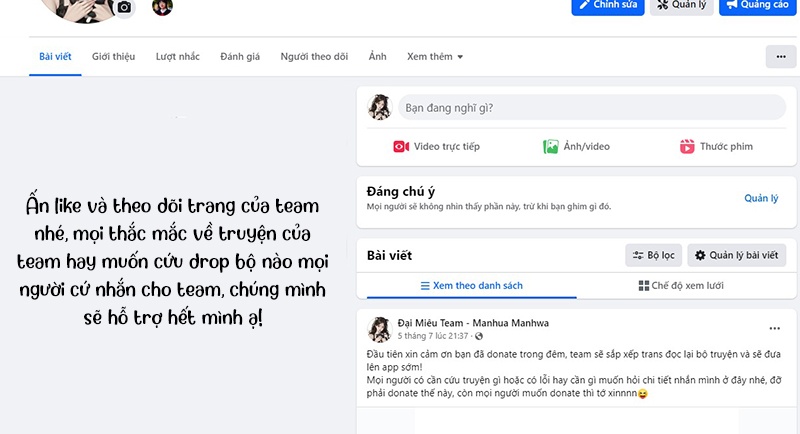The height and width of the screenshot is (434, 800).
Task: Click the camera icon on profile picture
Action: tap(124, 8)
